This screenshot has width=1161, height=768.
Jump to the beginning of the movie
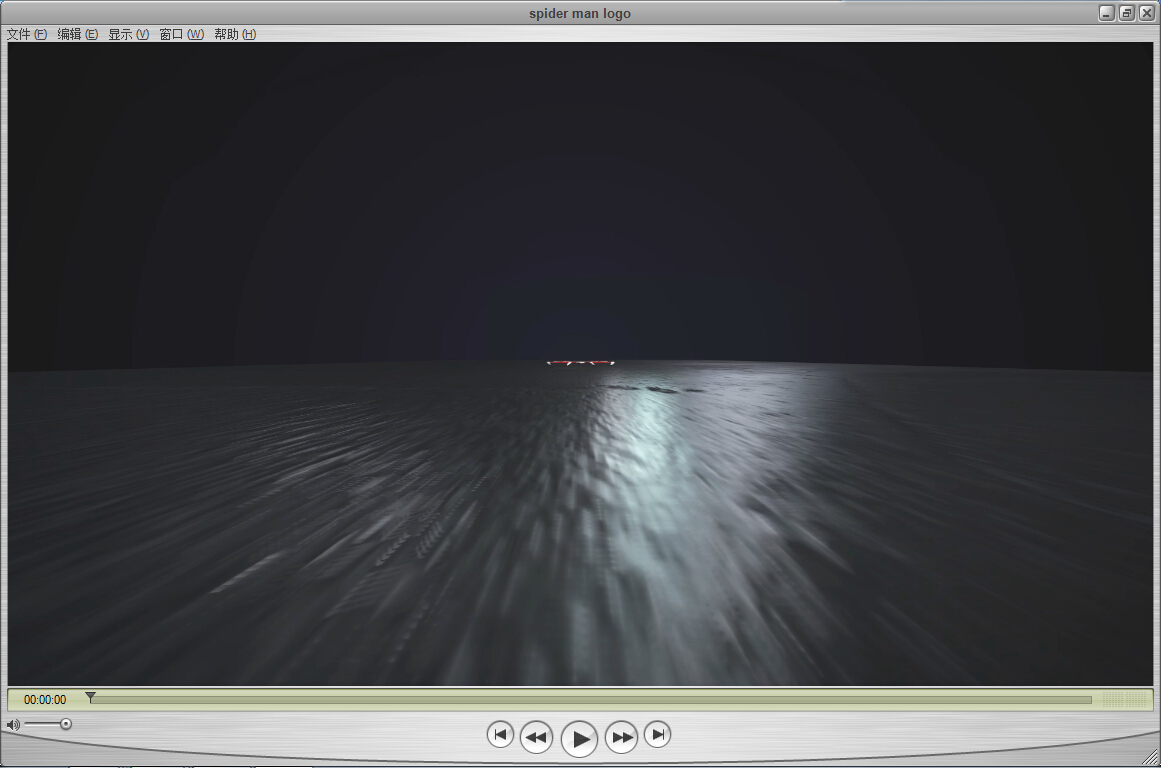500,735
